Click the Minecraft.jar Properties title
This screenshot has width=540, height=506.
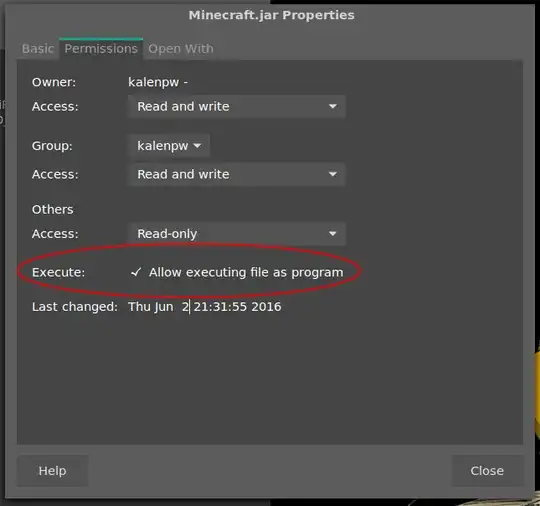271,15
